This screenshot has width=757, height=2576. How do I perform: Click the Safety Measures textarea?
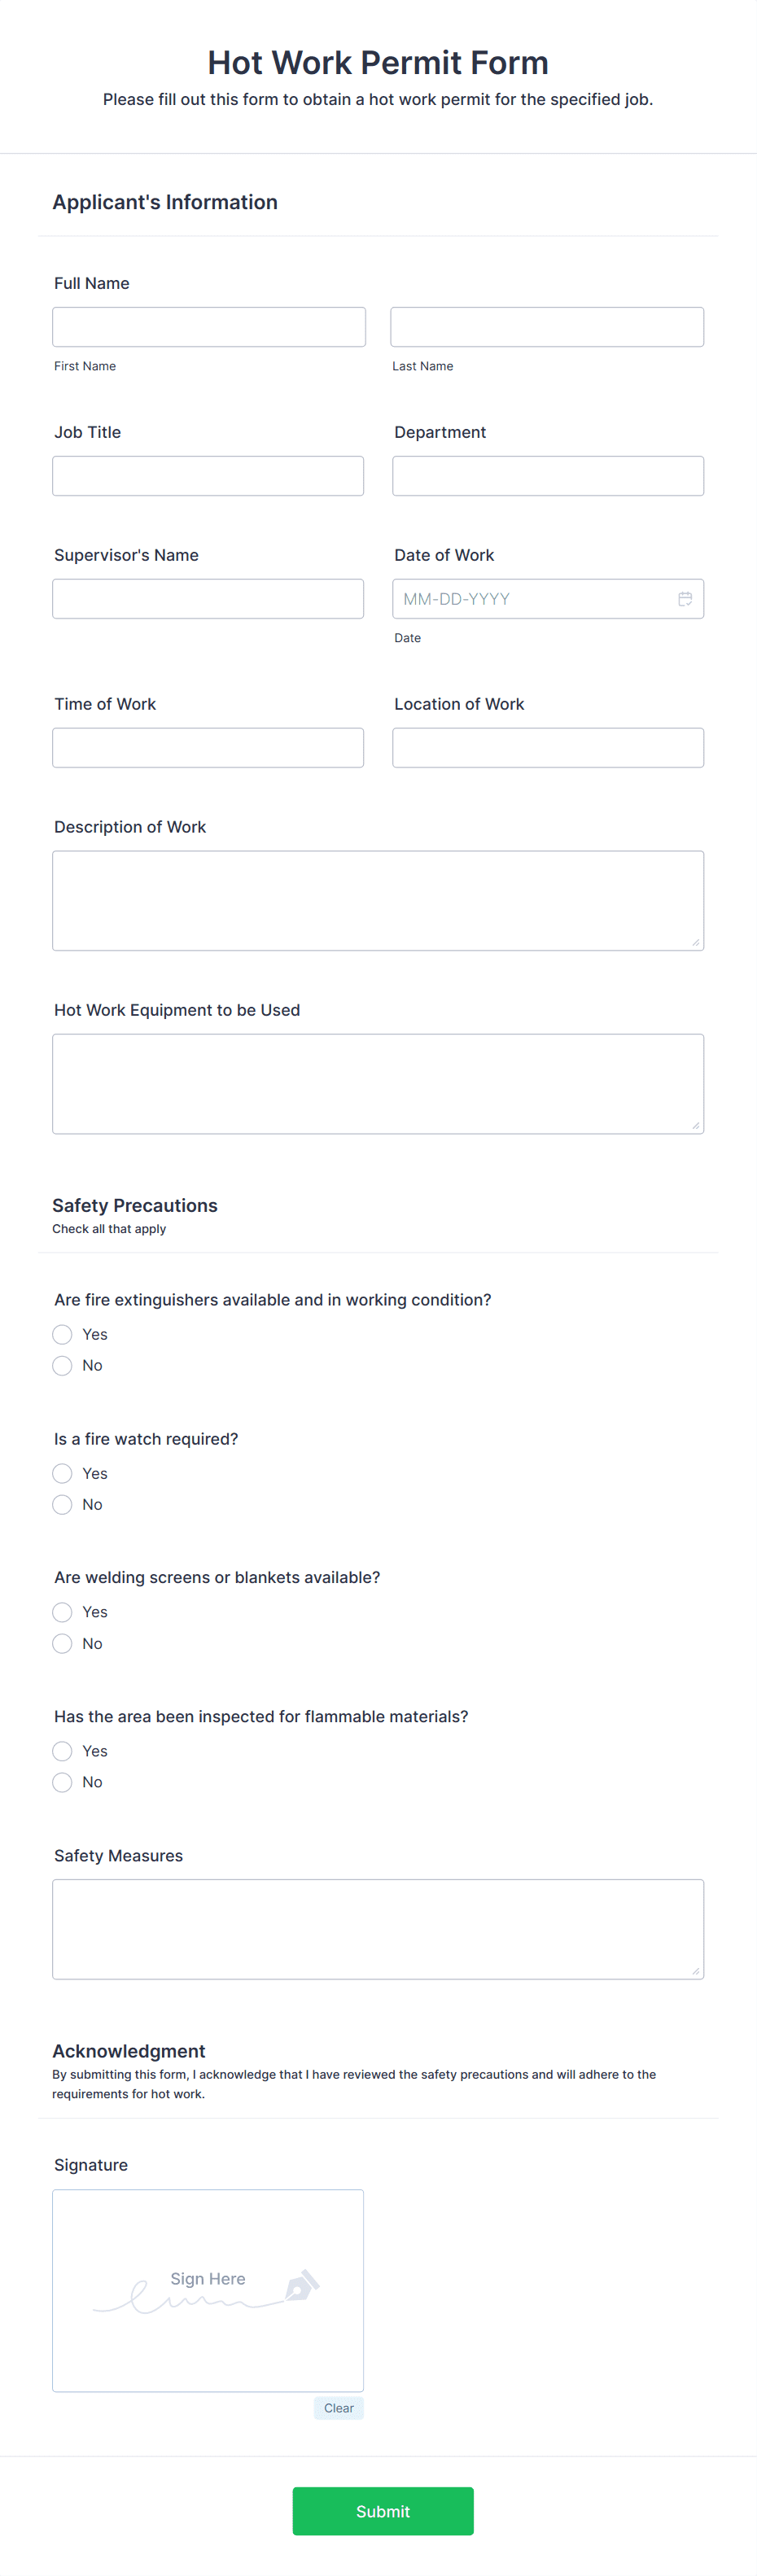tap(378, 1928)
